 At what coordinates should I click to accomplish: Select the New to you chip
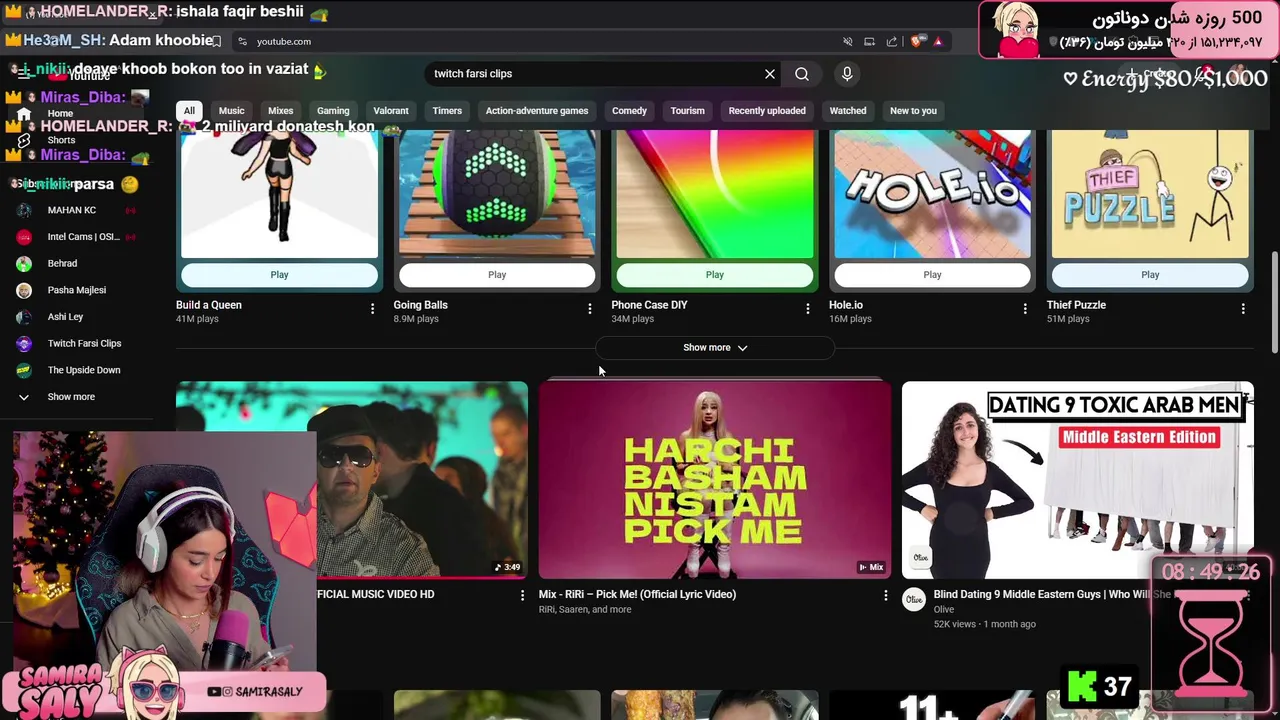pos(913,111)
